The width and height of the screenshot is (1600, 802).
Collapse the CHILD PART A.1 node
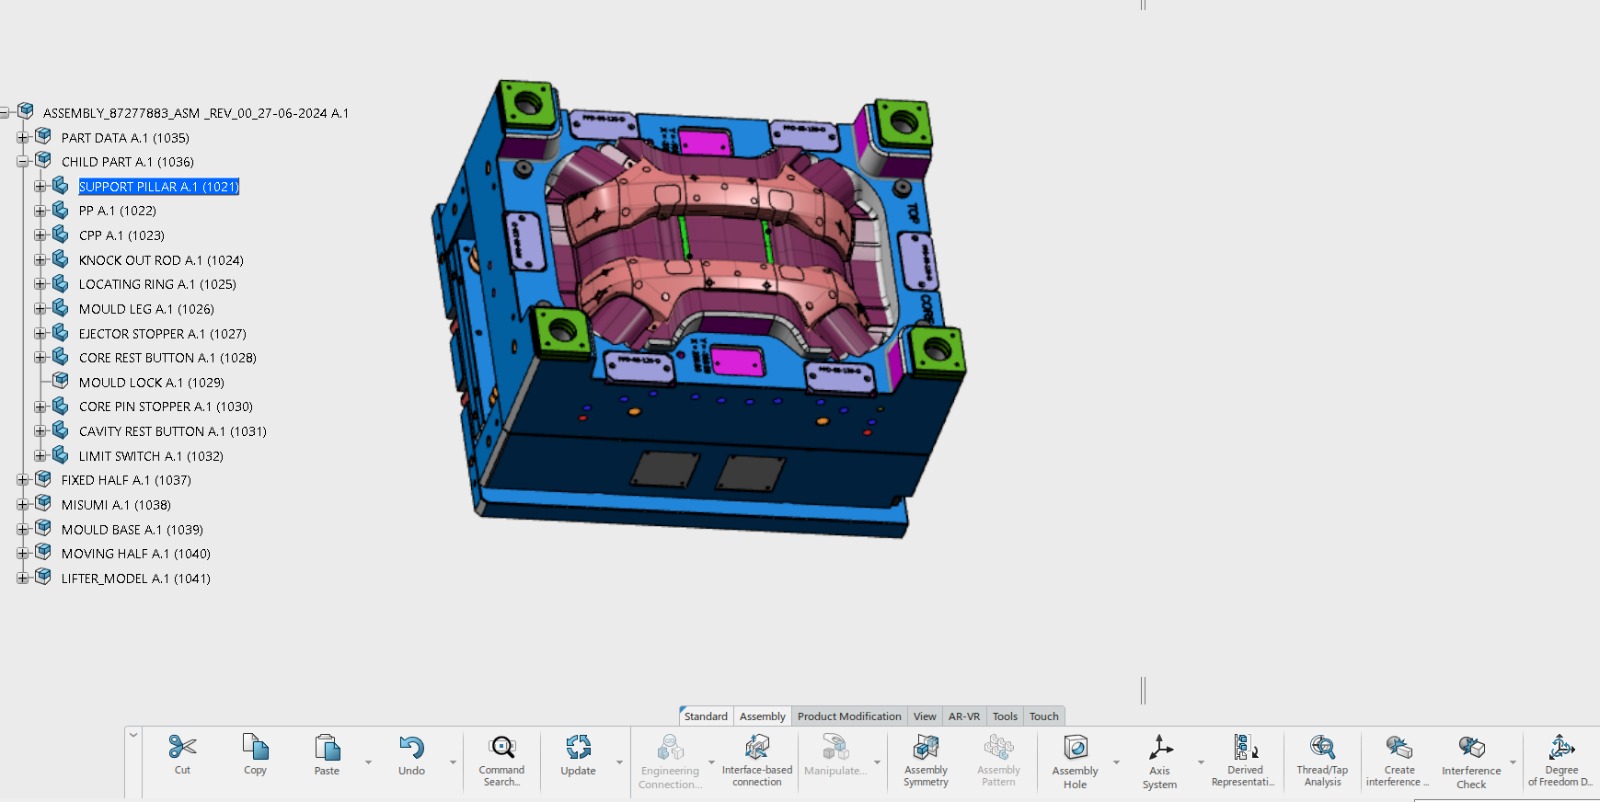[x=23, y=162]
